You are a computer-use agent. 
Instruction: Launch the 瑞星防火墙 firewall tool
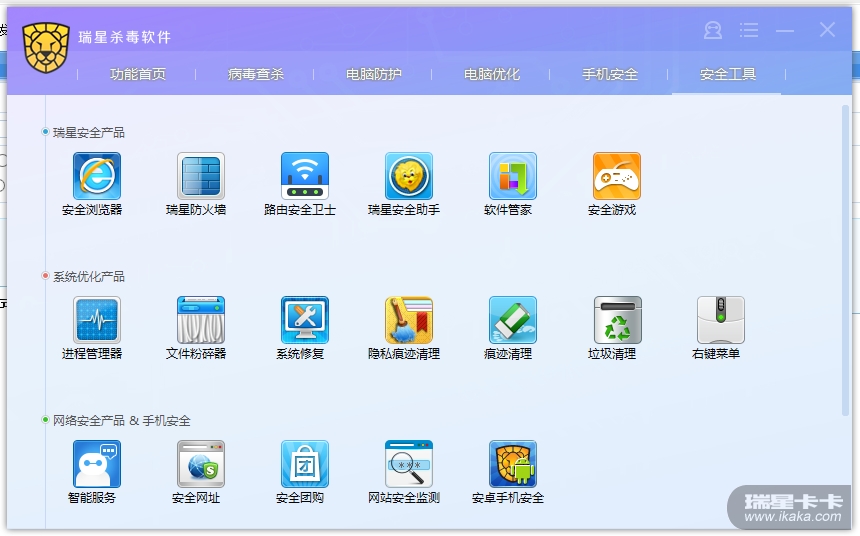click(201, 176)
